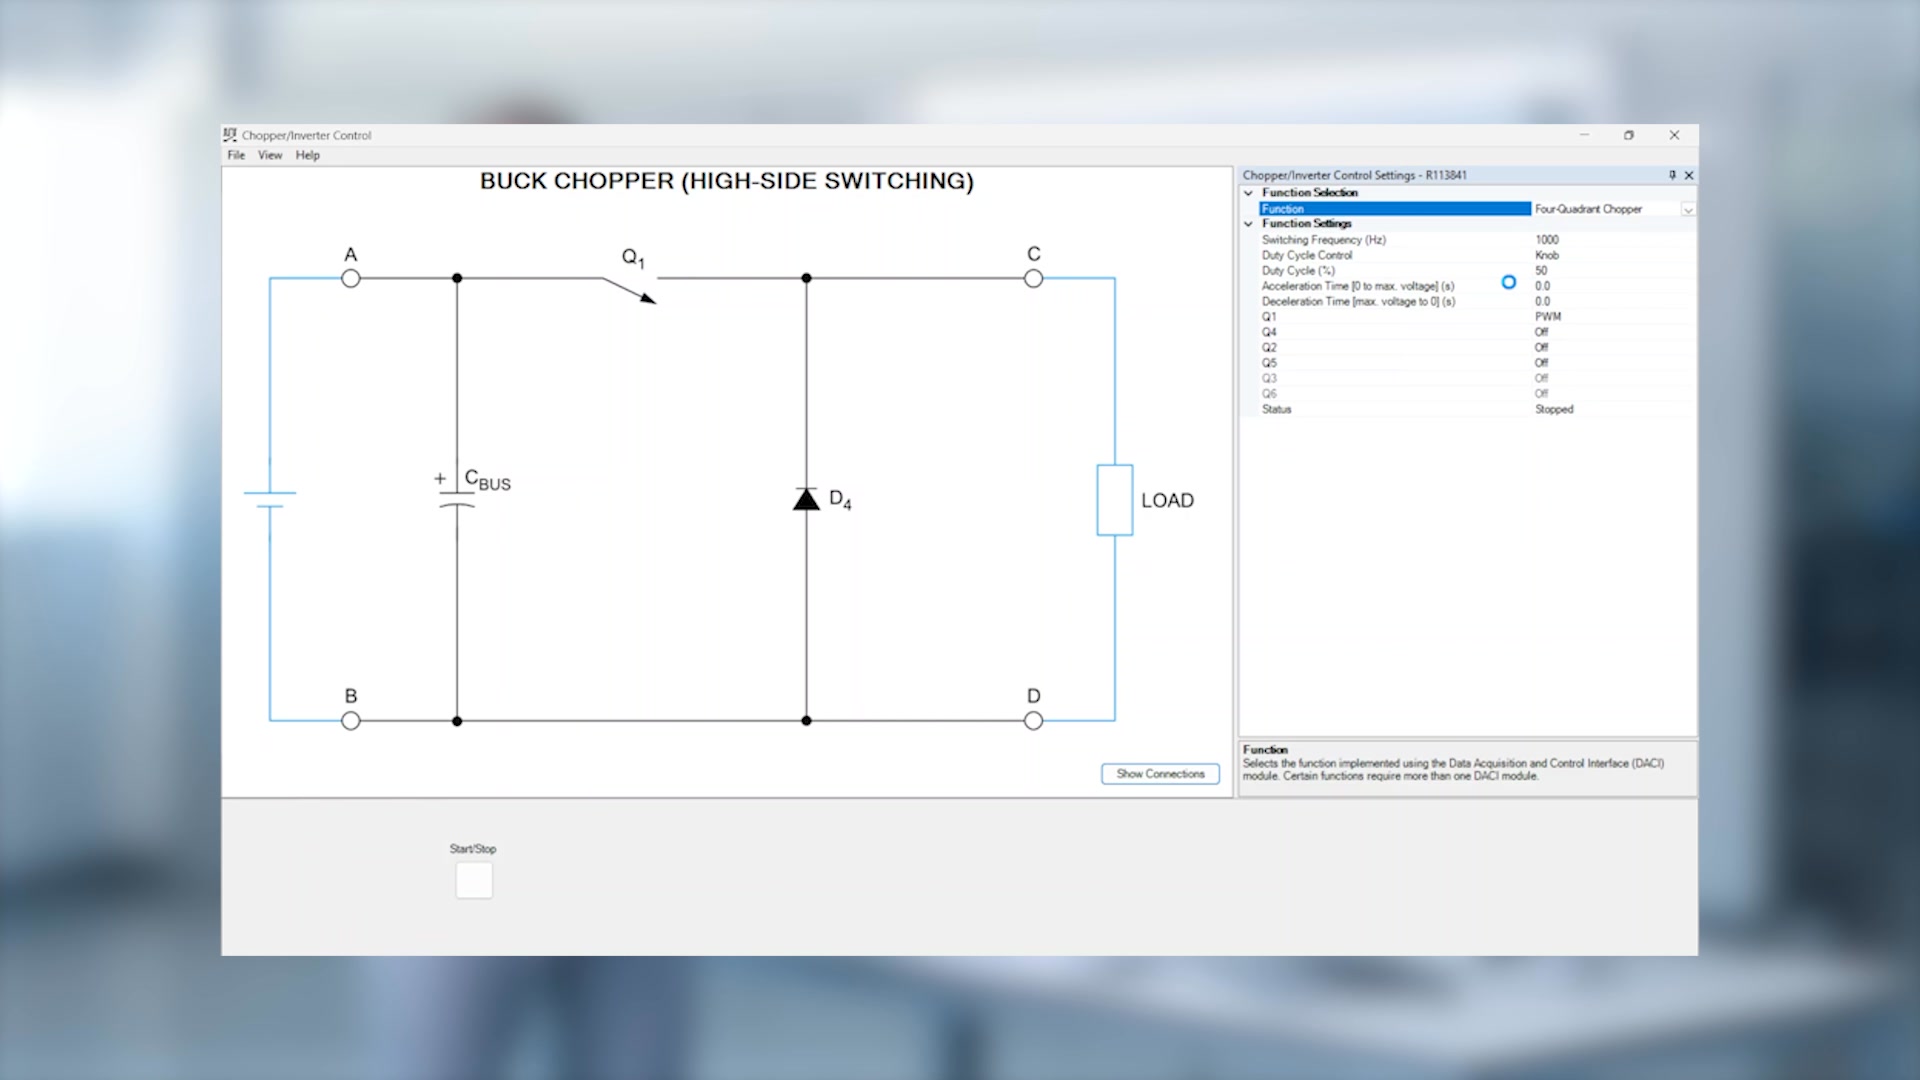The width and height of the screenshot is (1920, 1080).
Task: Minimize the Chopper/Inverter Control window
Action: point(1584,135)
